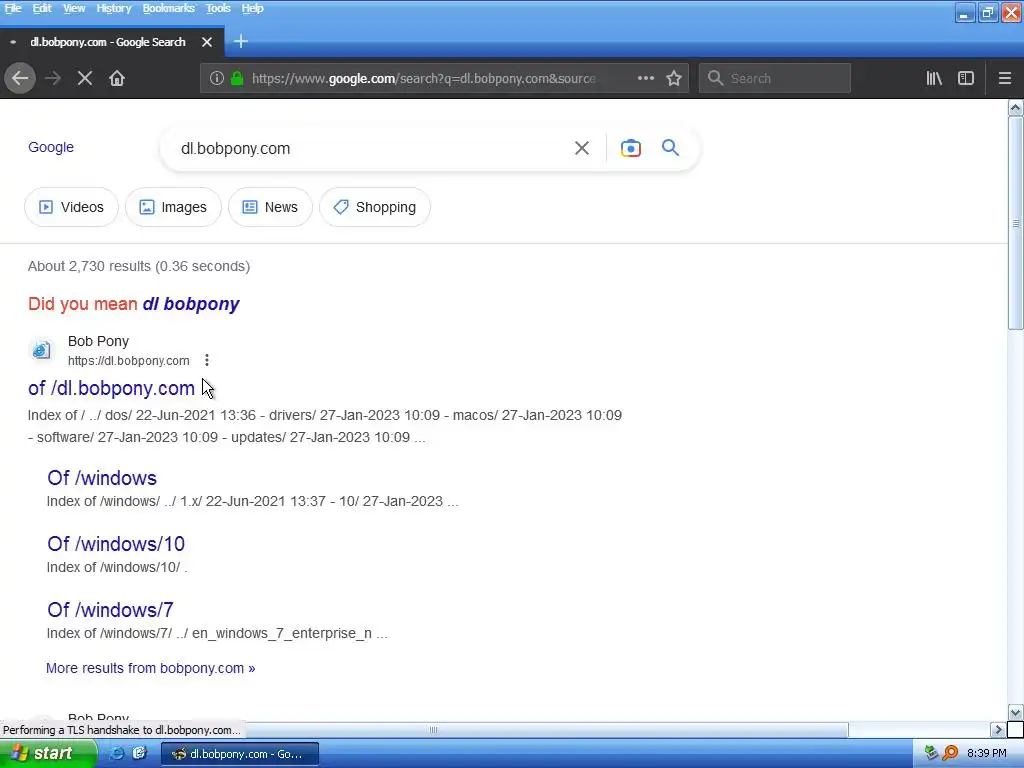The image size is (1024, 768).
Task: Click the vertical scrollbar up arrow
Action: point(1016,107)
